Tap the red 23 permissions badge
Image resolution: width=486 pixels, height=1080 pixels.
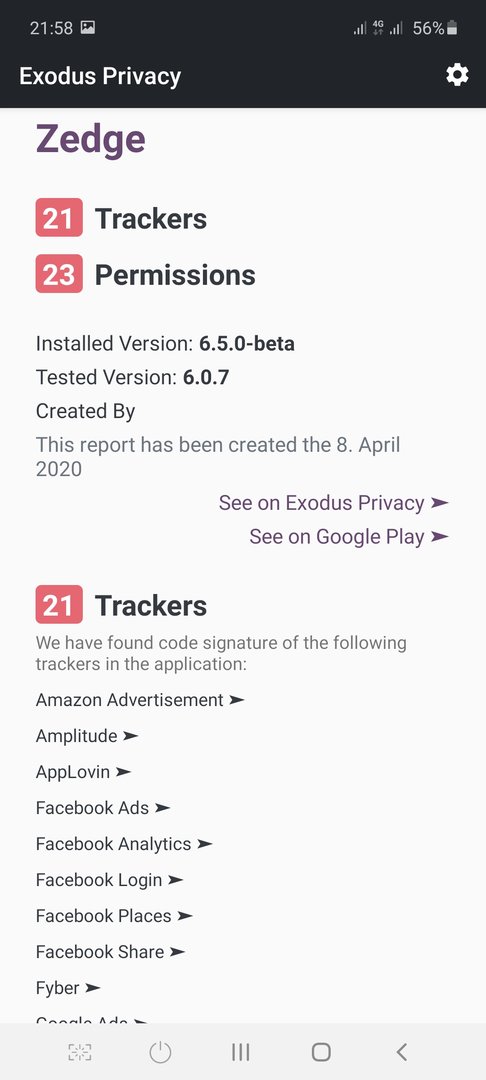59,274
